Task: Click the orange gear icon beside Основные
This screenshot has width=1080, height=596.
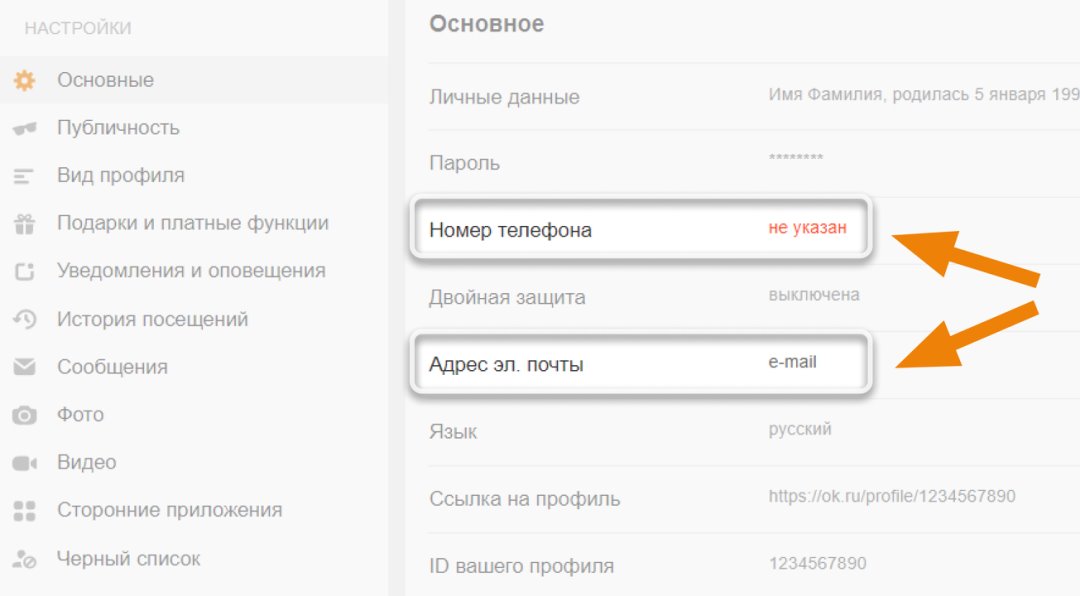Action: click(24, 80)
